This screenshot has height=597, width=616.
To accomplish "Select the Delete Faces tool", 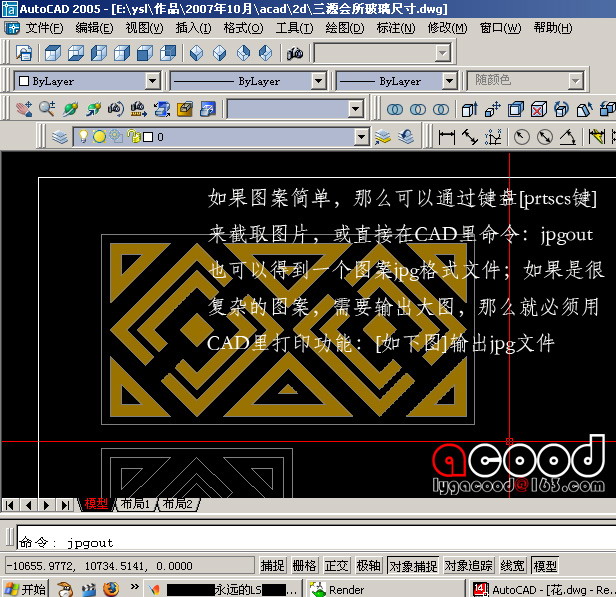I will click(x=539, y=109).
